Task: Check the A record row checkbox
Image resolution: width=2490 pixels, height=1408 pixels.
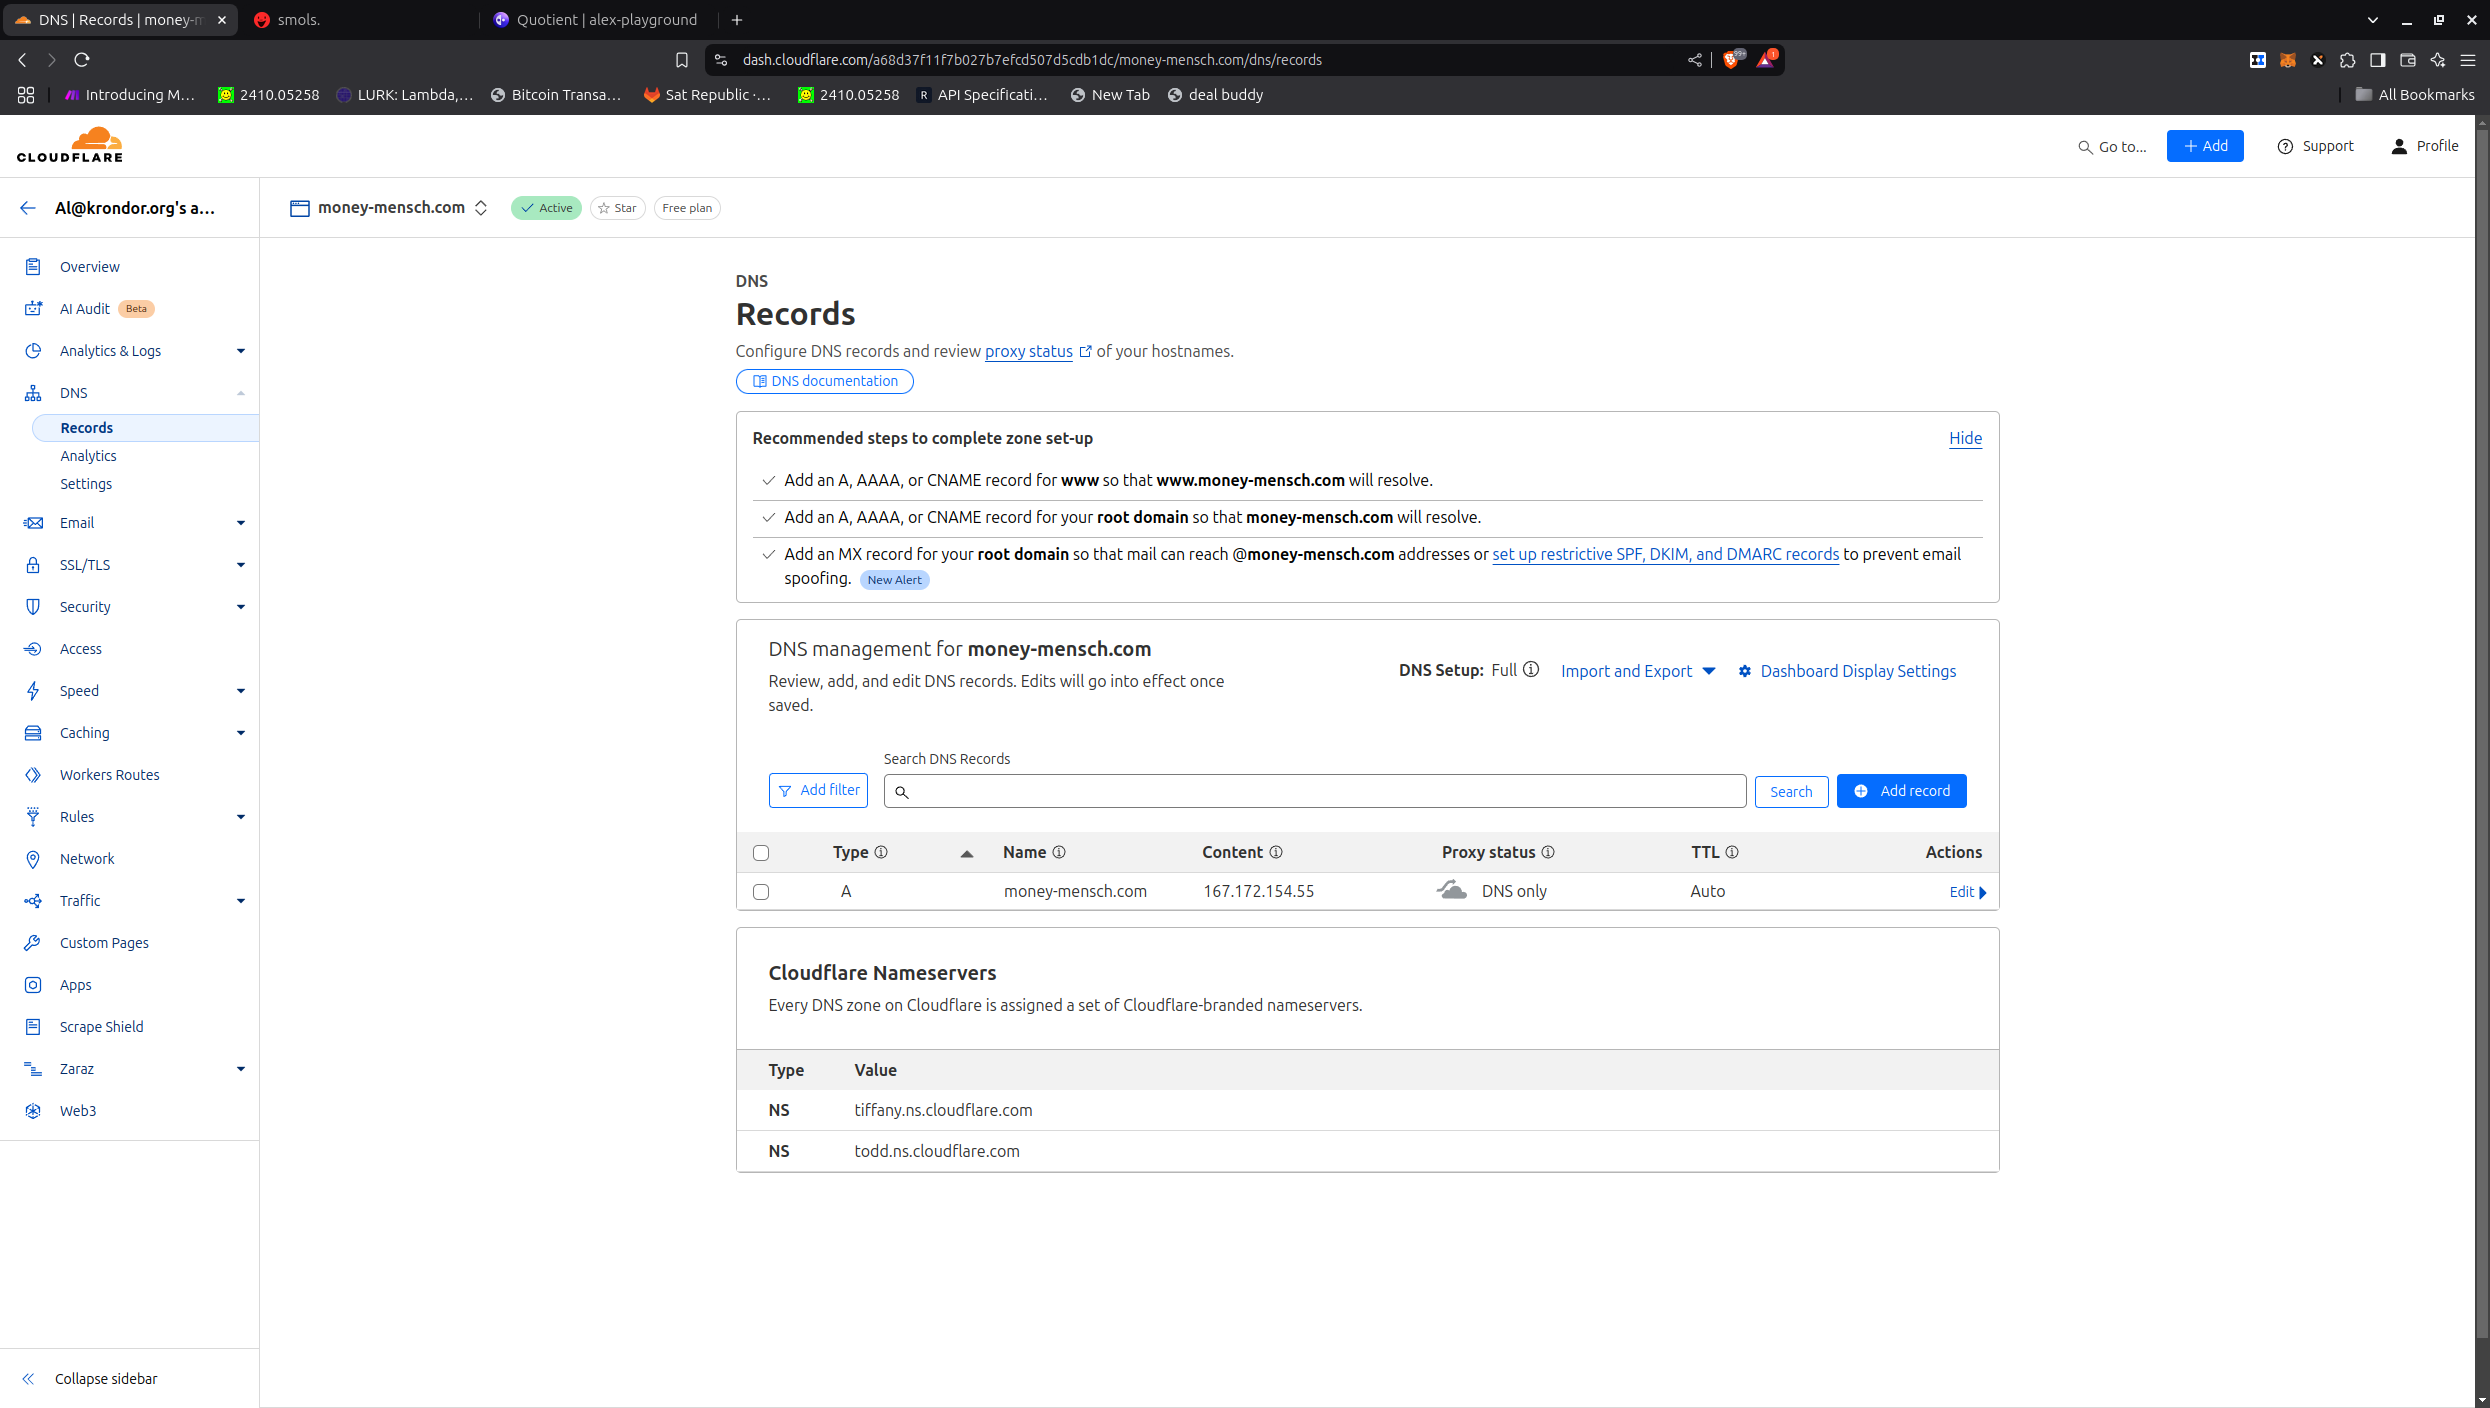Action: tap(761, 892)
